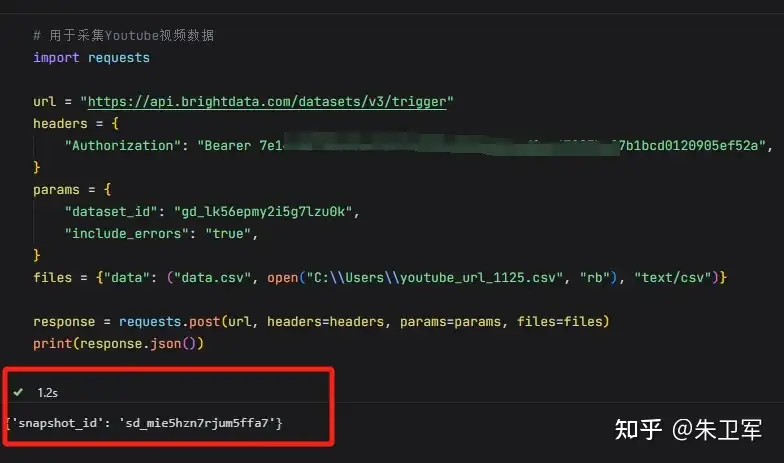This screenshot has height=463, width=784.
Task: Place cursor on import requests line
Action: pos(91,58)
